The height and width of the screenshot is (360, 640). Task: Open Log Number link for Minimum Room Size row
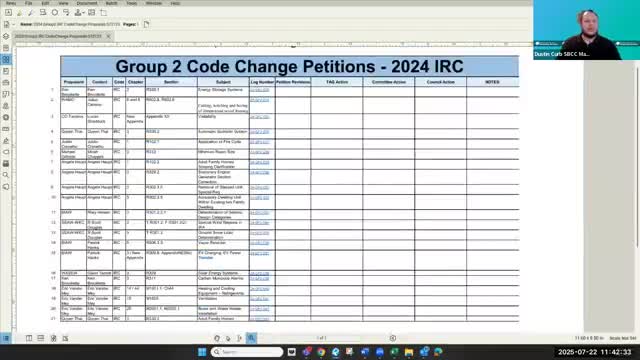(x=260, y=152)
